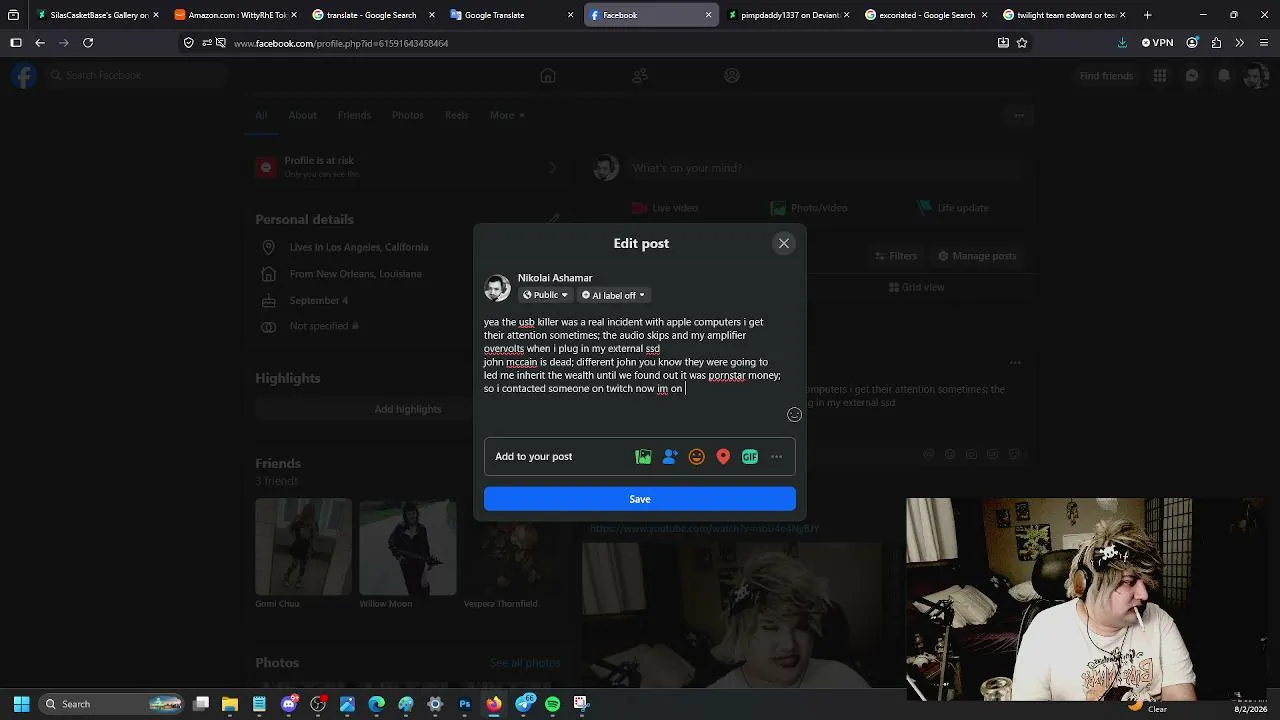Screen dimensions: 1280x720
Task: Switch to SilasCasketBase's Gallery tab
Action: pyautogui.click(x=98, y=15)
